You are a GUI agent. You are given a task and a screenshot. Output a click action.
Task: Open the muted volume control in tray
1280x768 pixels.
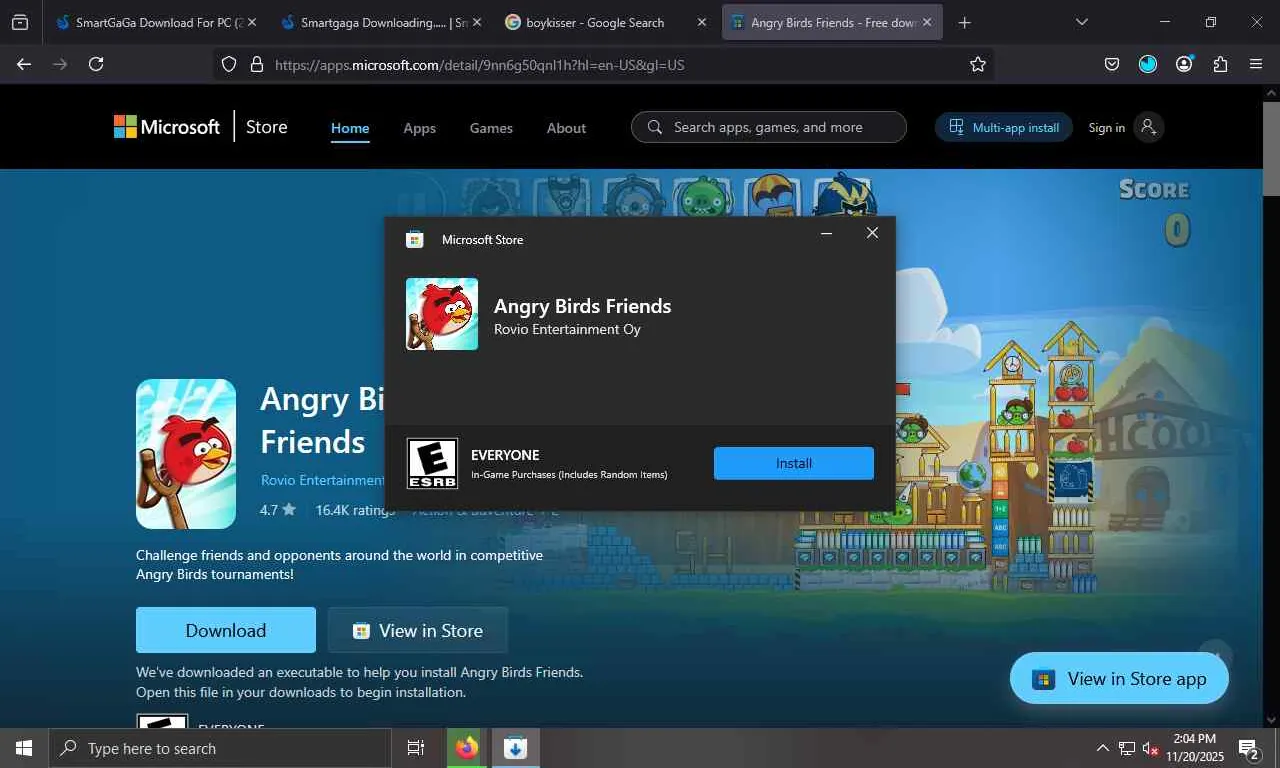1150,748
